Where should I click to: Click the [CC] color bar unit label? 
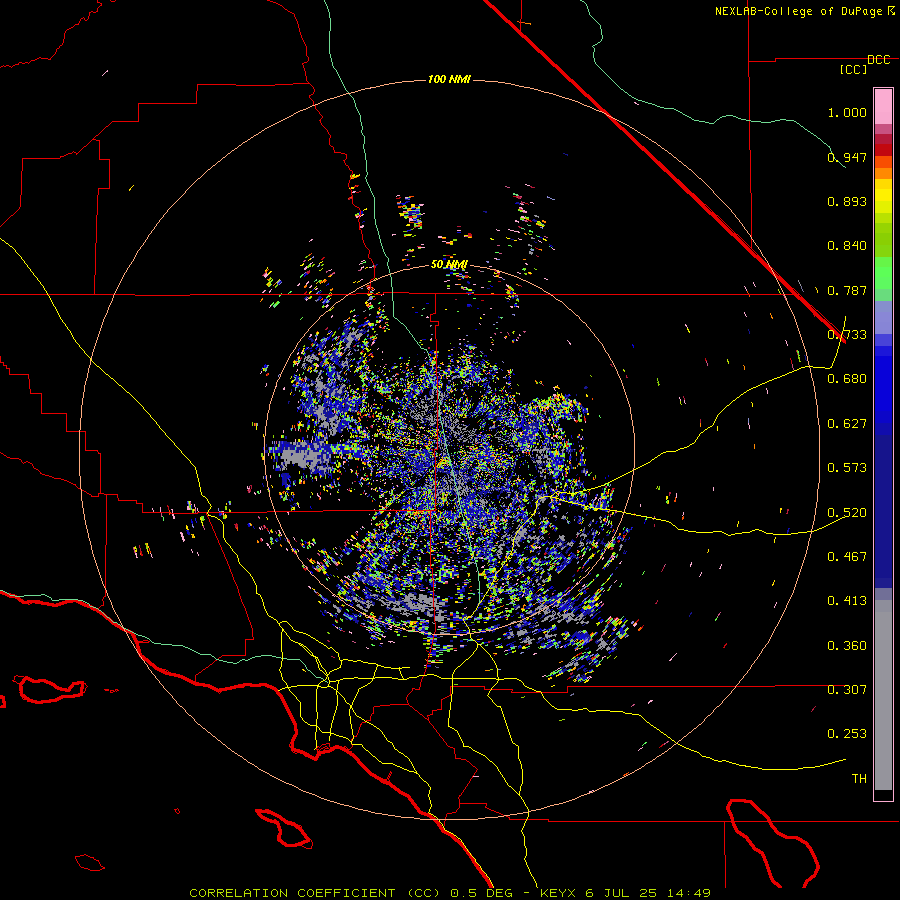point(854,69)
